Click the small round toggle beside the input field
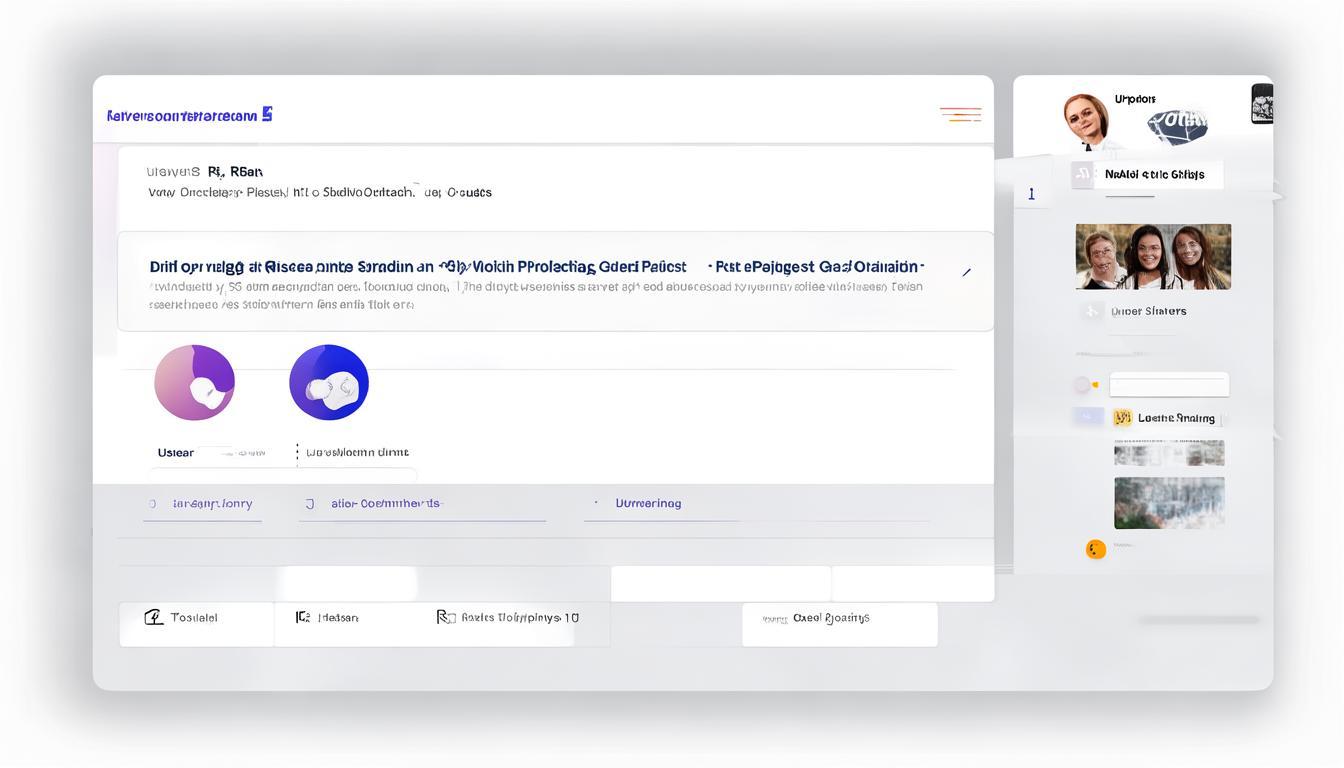This screenshot has height=768, width=1344. click(x=1083, y=385)
